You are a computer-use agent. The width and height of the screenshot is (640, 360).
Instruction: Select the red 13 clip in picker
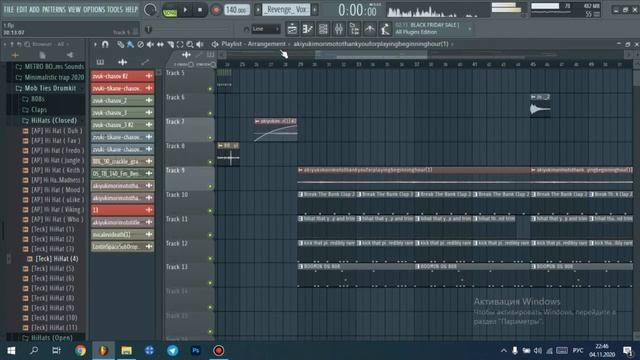[122, 210]
